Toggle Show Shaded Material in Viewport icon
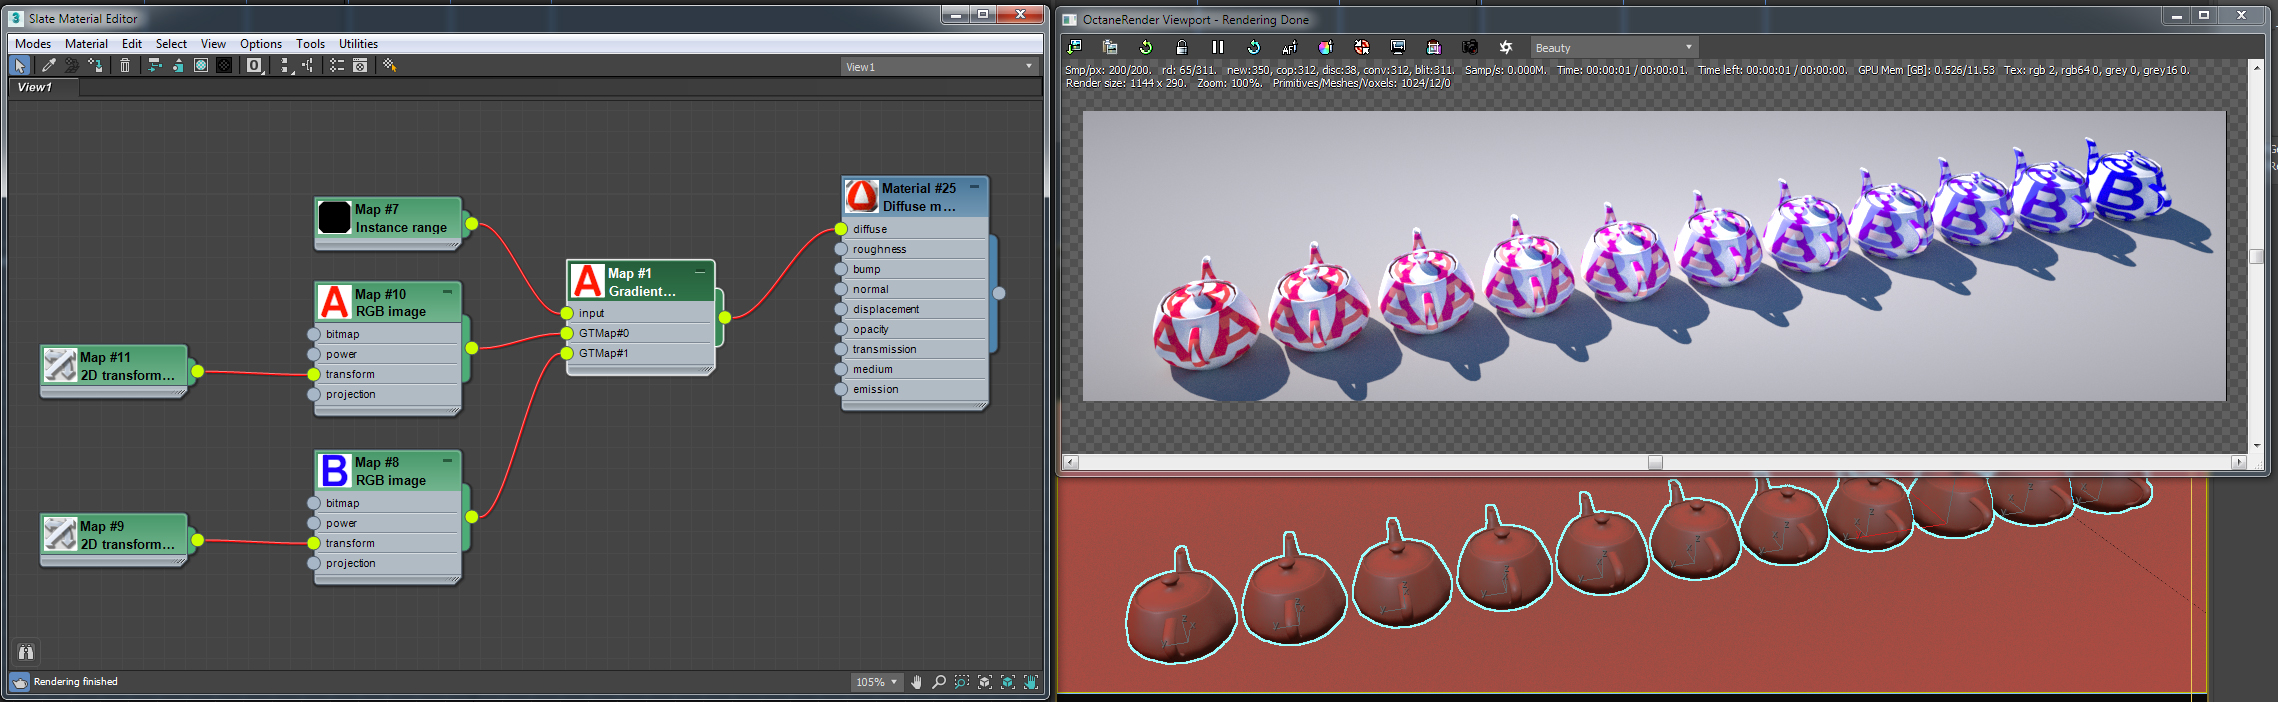 [201, 66]
